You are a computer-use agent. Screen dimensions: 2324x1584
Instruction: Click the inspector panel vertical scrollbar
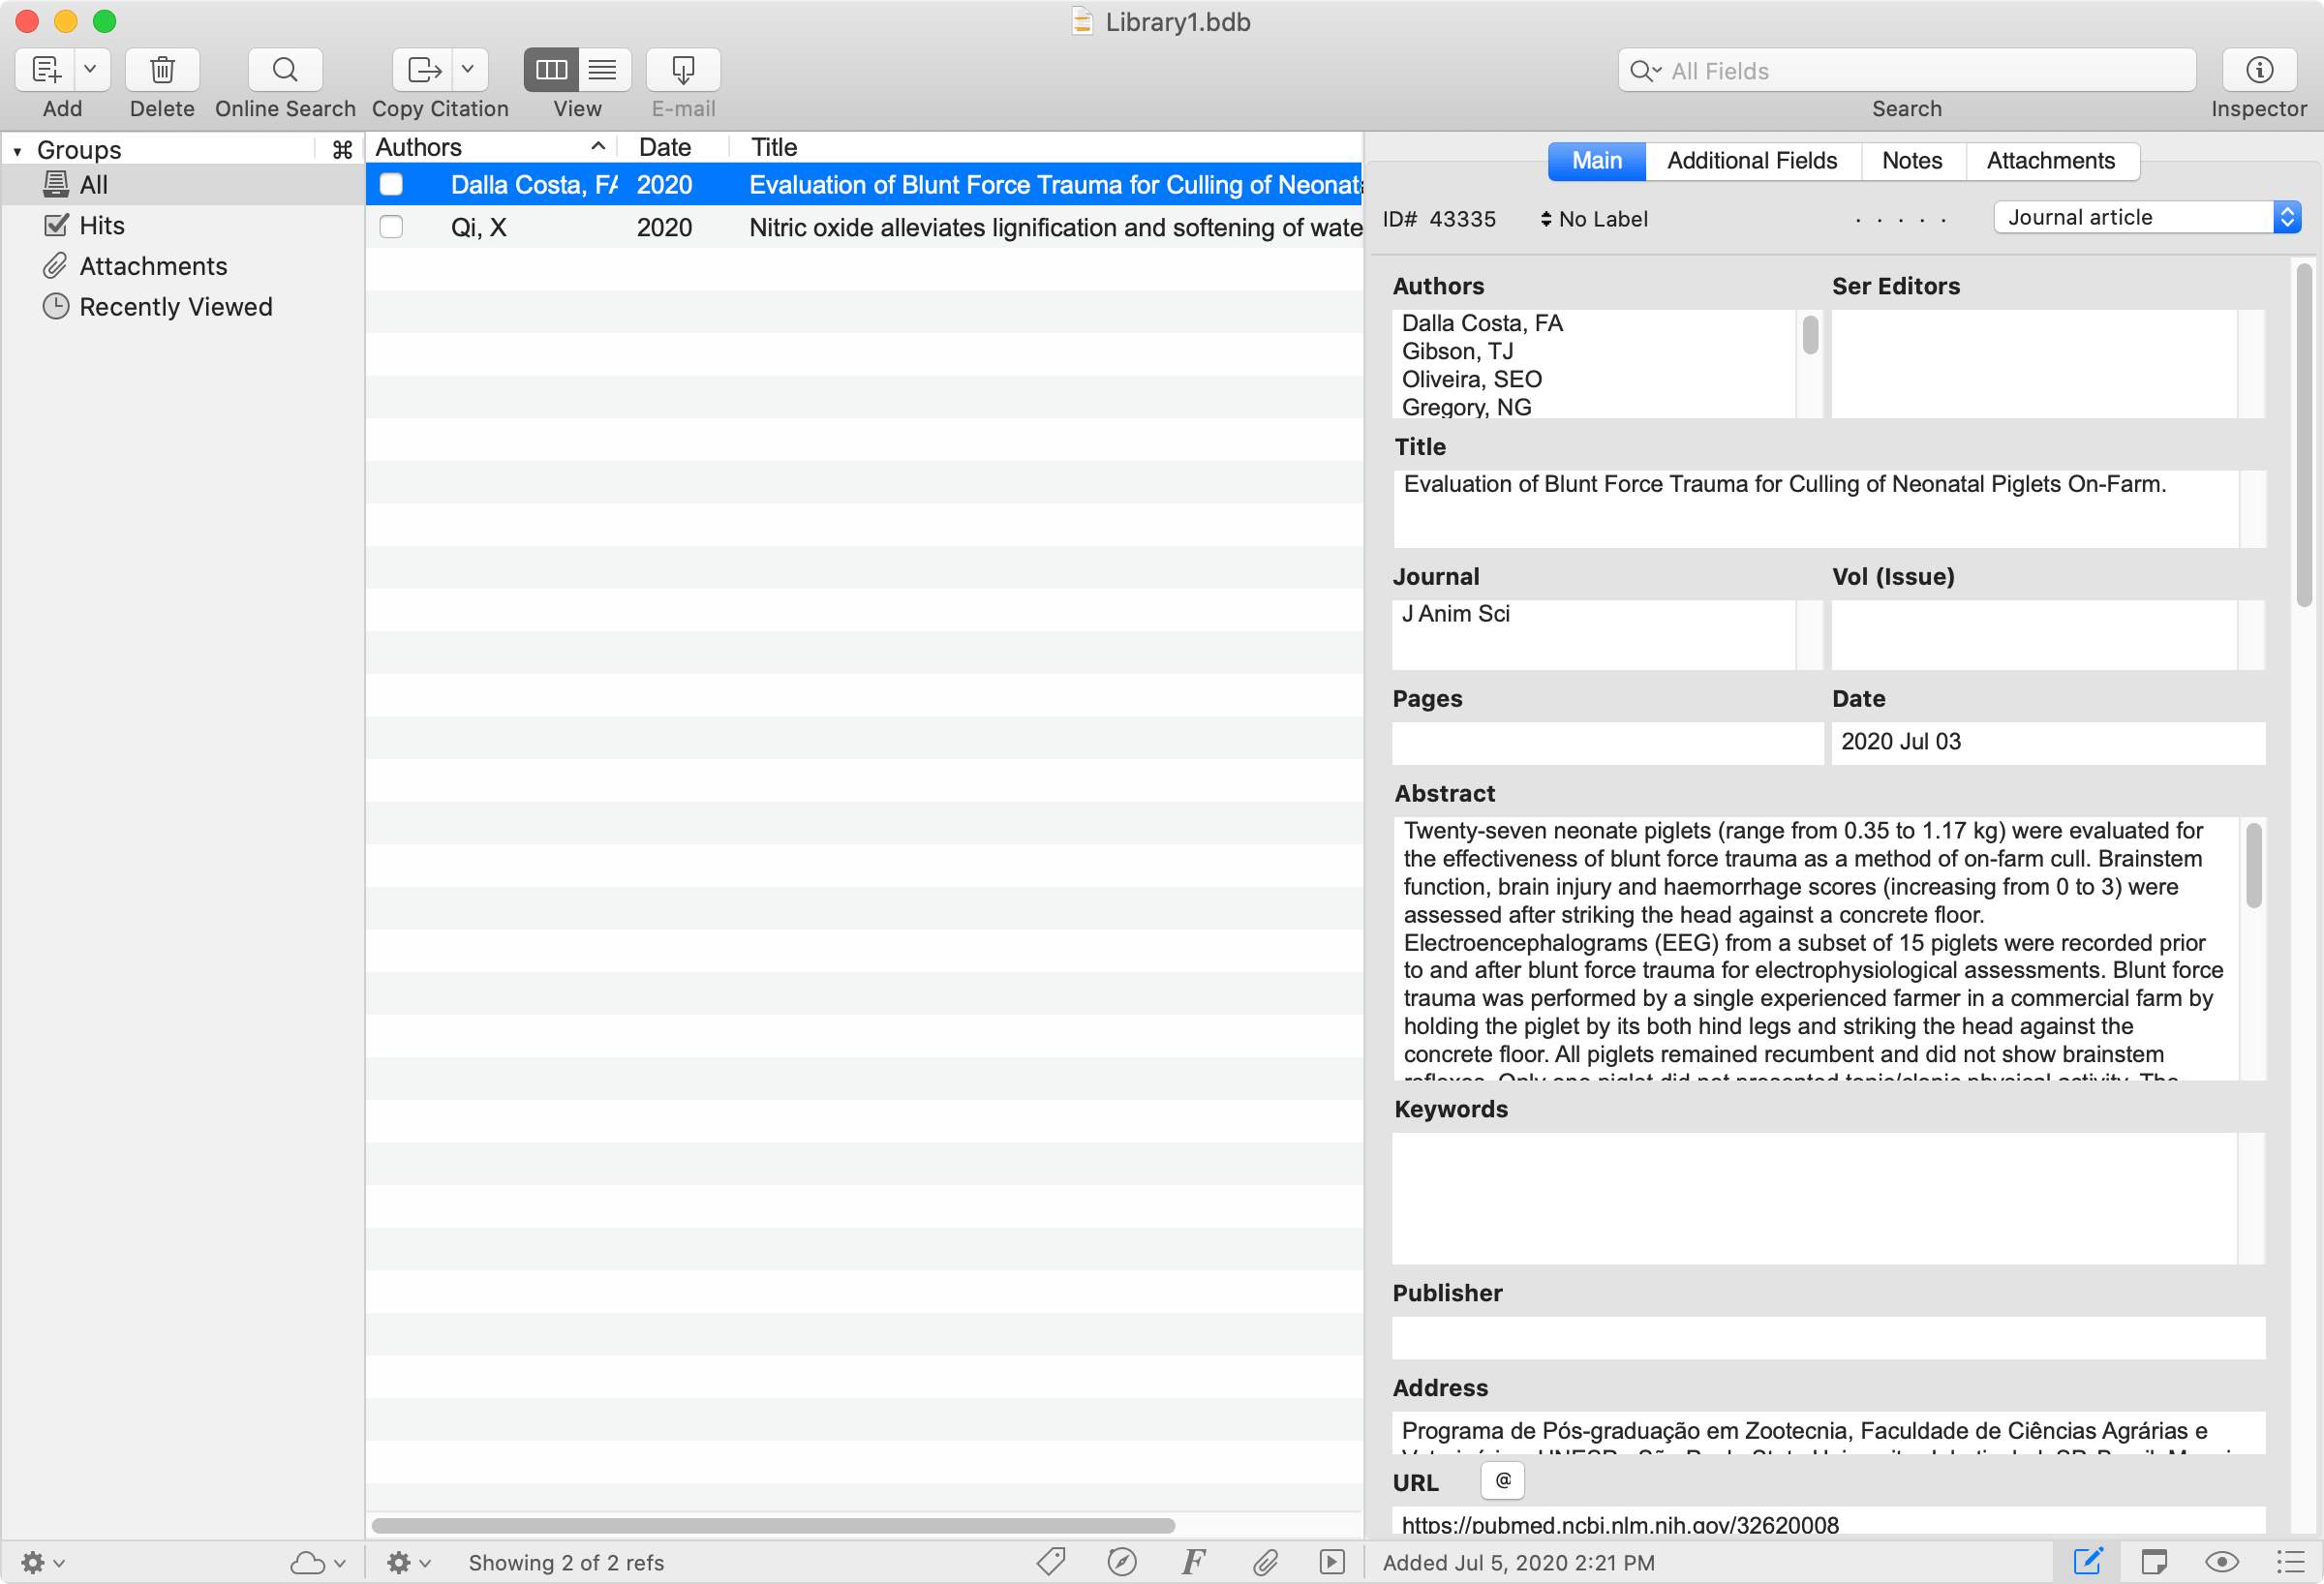(x=2304, y=436)
